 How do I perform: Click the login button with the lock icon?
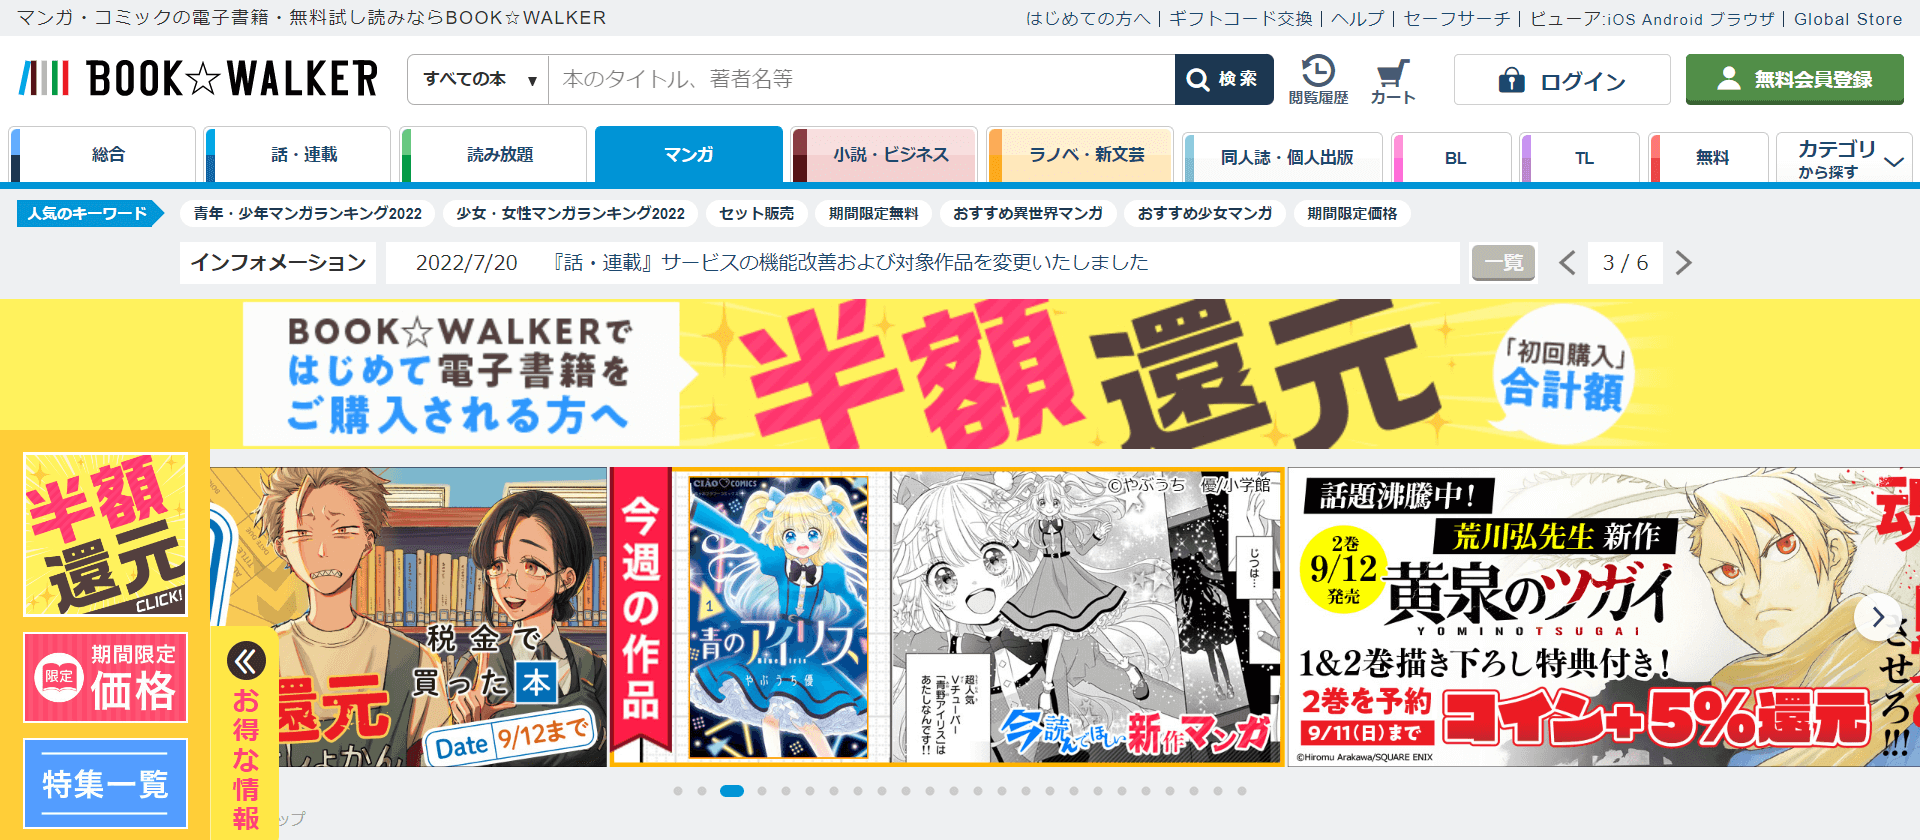1562,80
